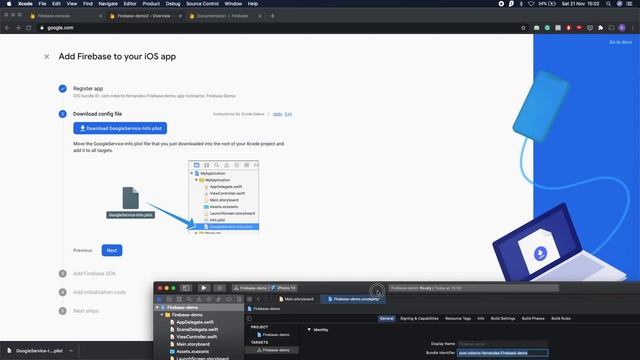Open Chrome three-dot menu
640x360 pixels.
click(633, 28)
